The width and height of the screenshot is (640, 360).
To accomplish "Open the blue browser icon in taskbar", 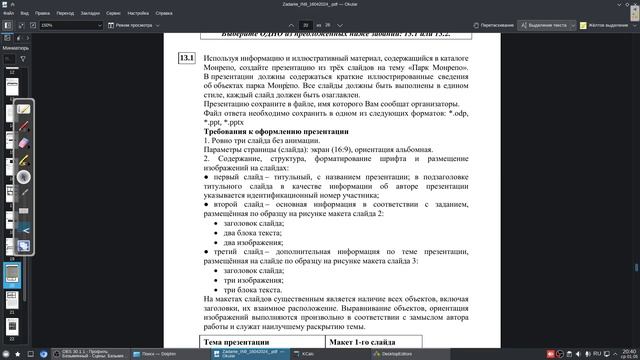I will pos(44,354).
